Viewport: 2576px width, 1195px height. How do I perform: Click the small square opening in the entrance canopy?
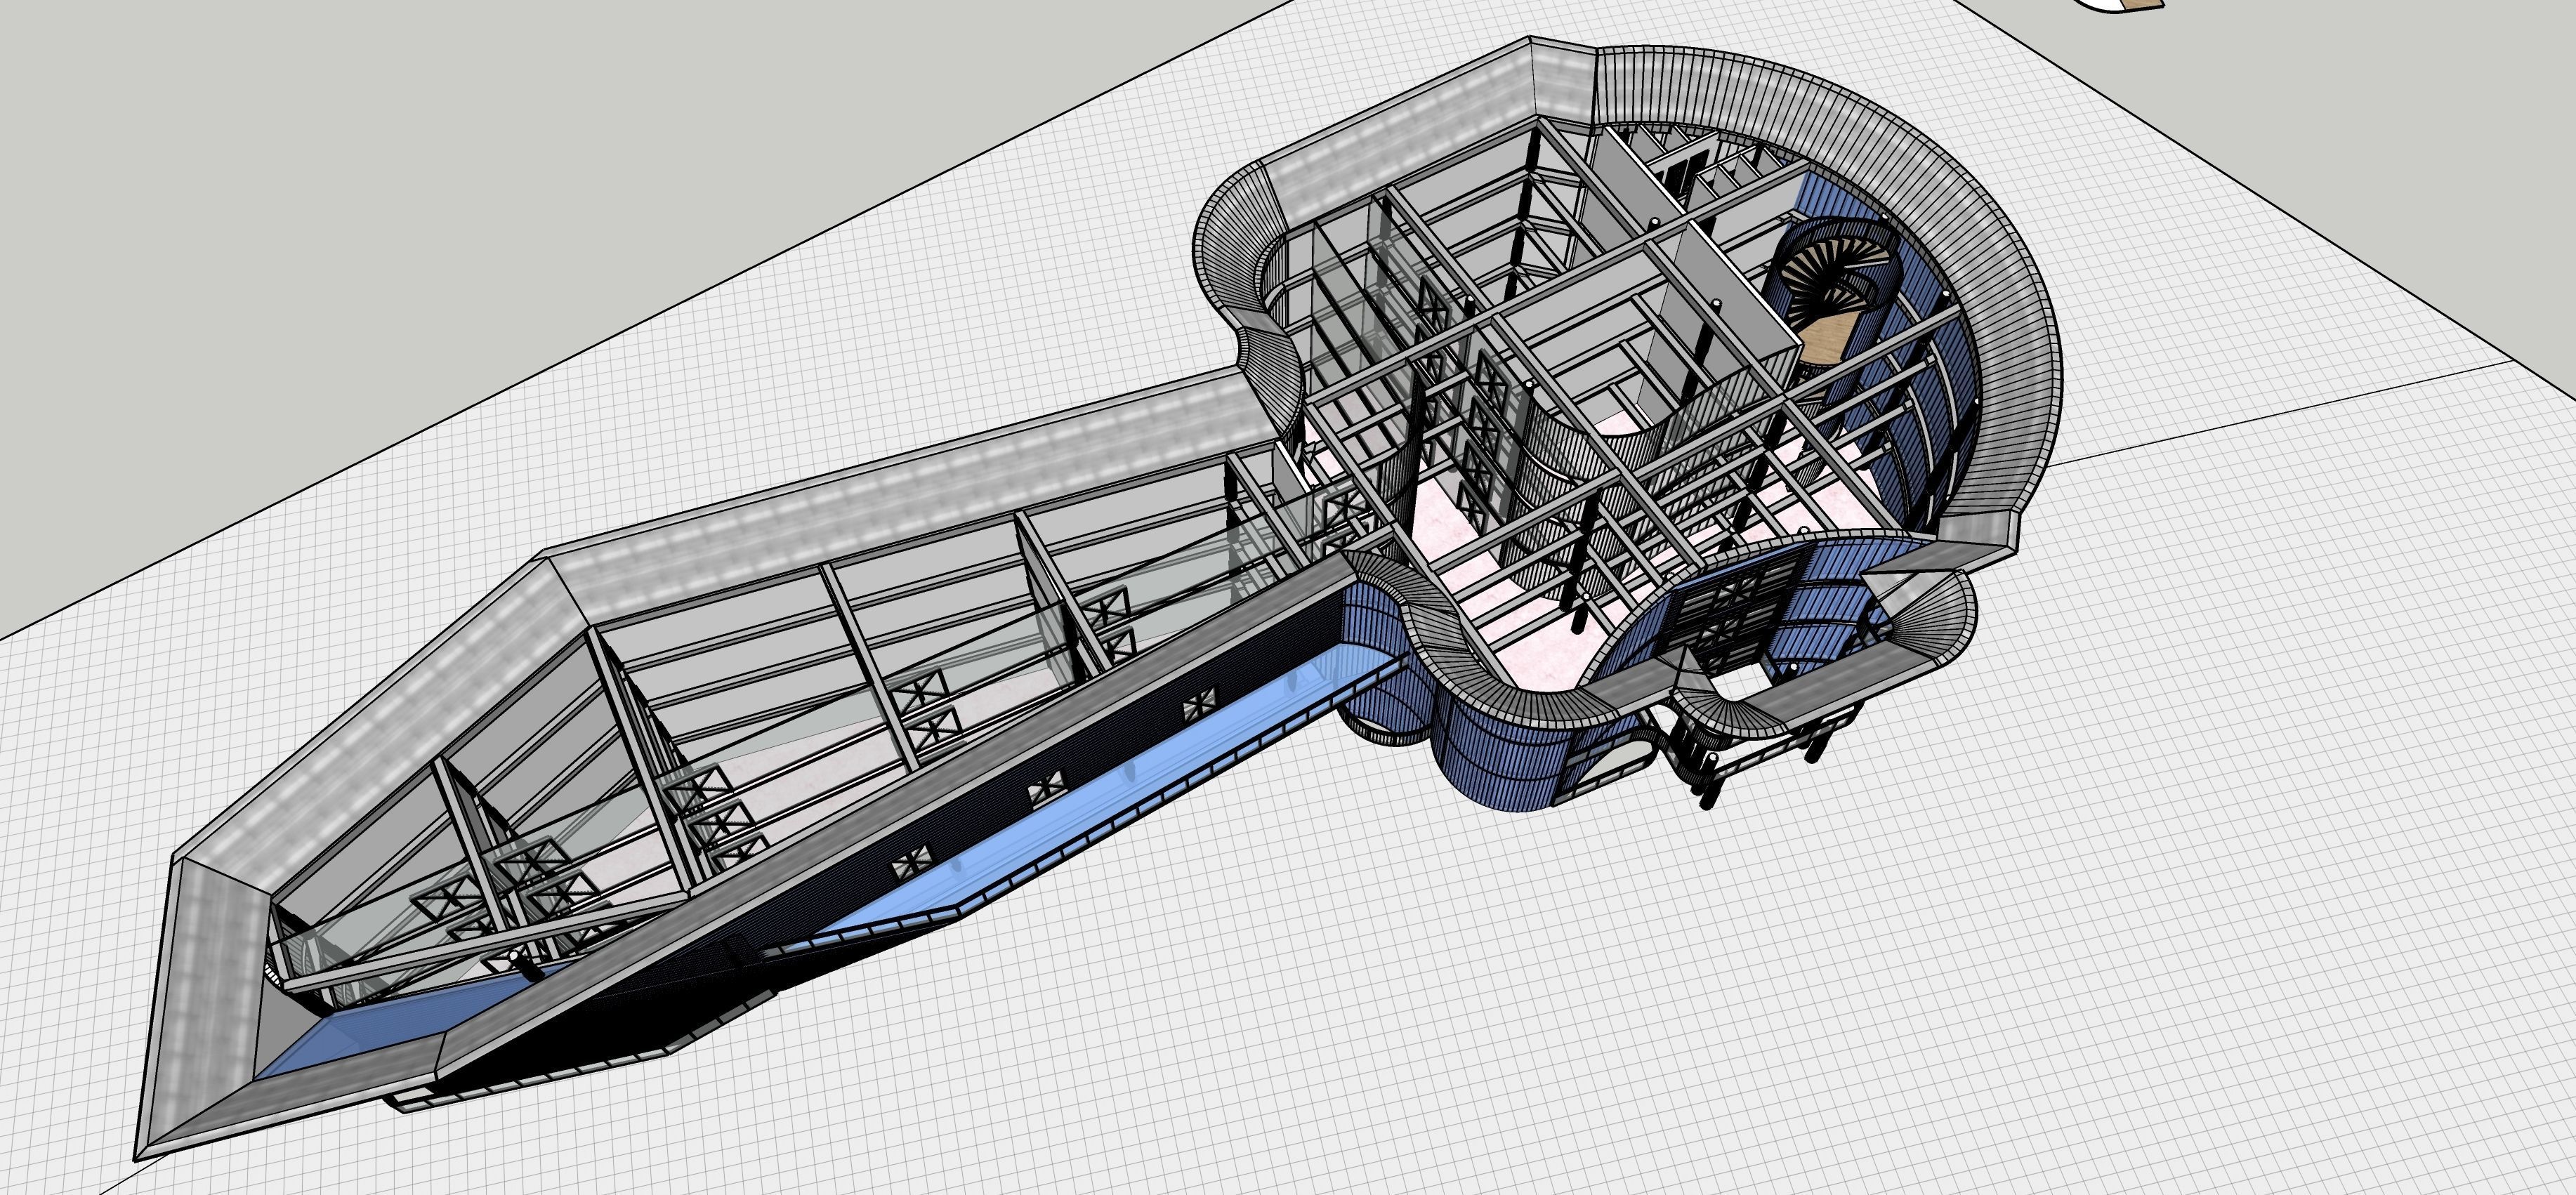1742,683
